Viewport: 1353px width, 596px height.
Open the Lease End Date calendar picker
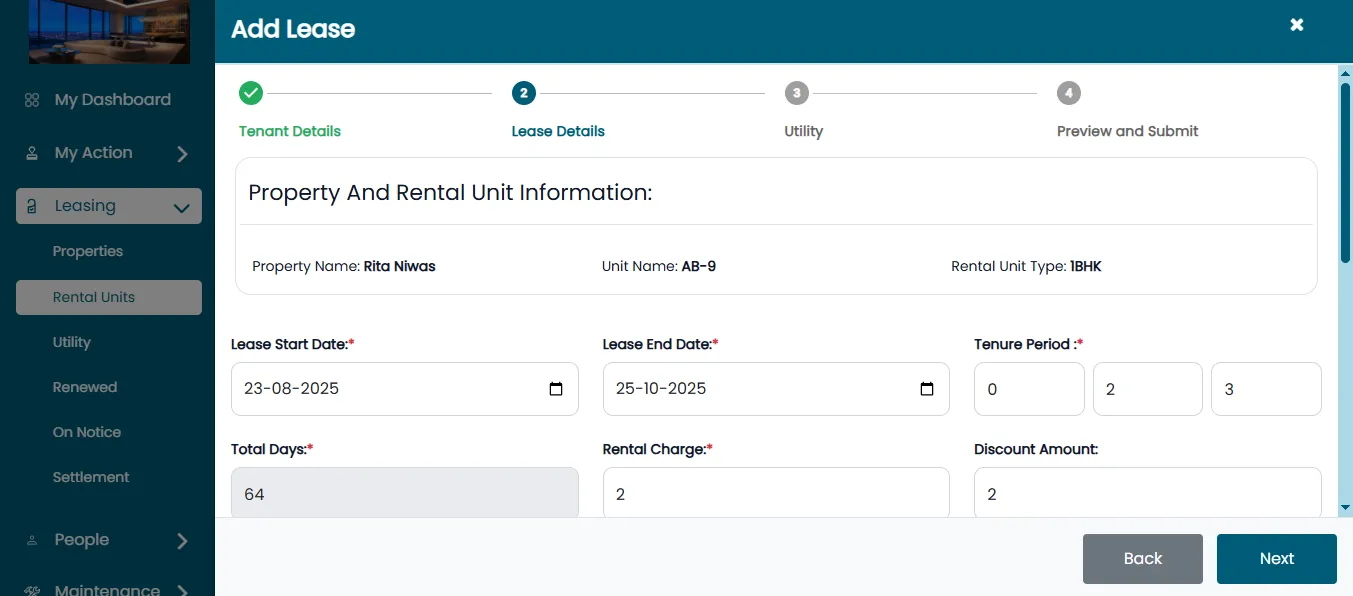[x=927, y=389]
